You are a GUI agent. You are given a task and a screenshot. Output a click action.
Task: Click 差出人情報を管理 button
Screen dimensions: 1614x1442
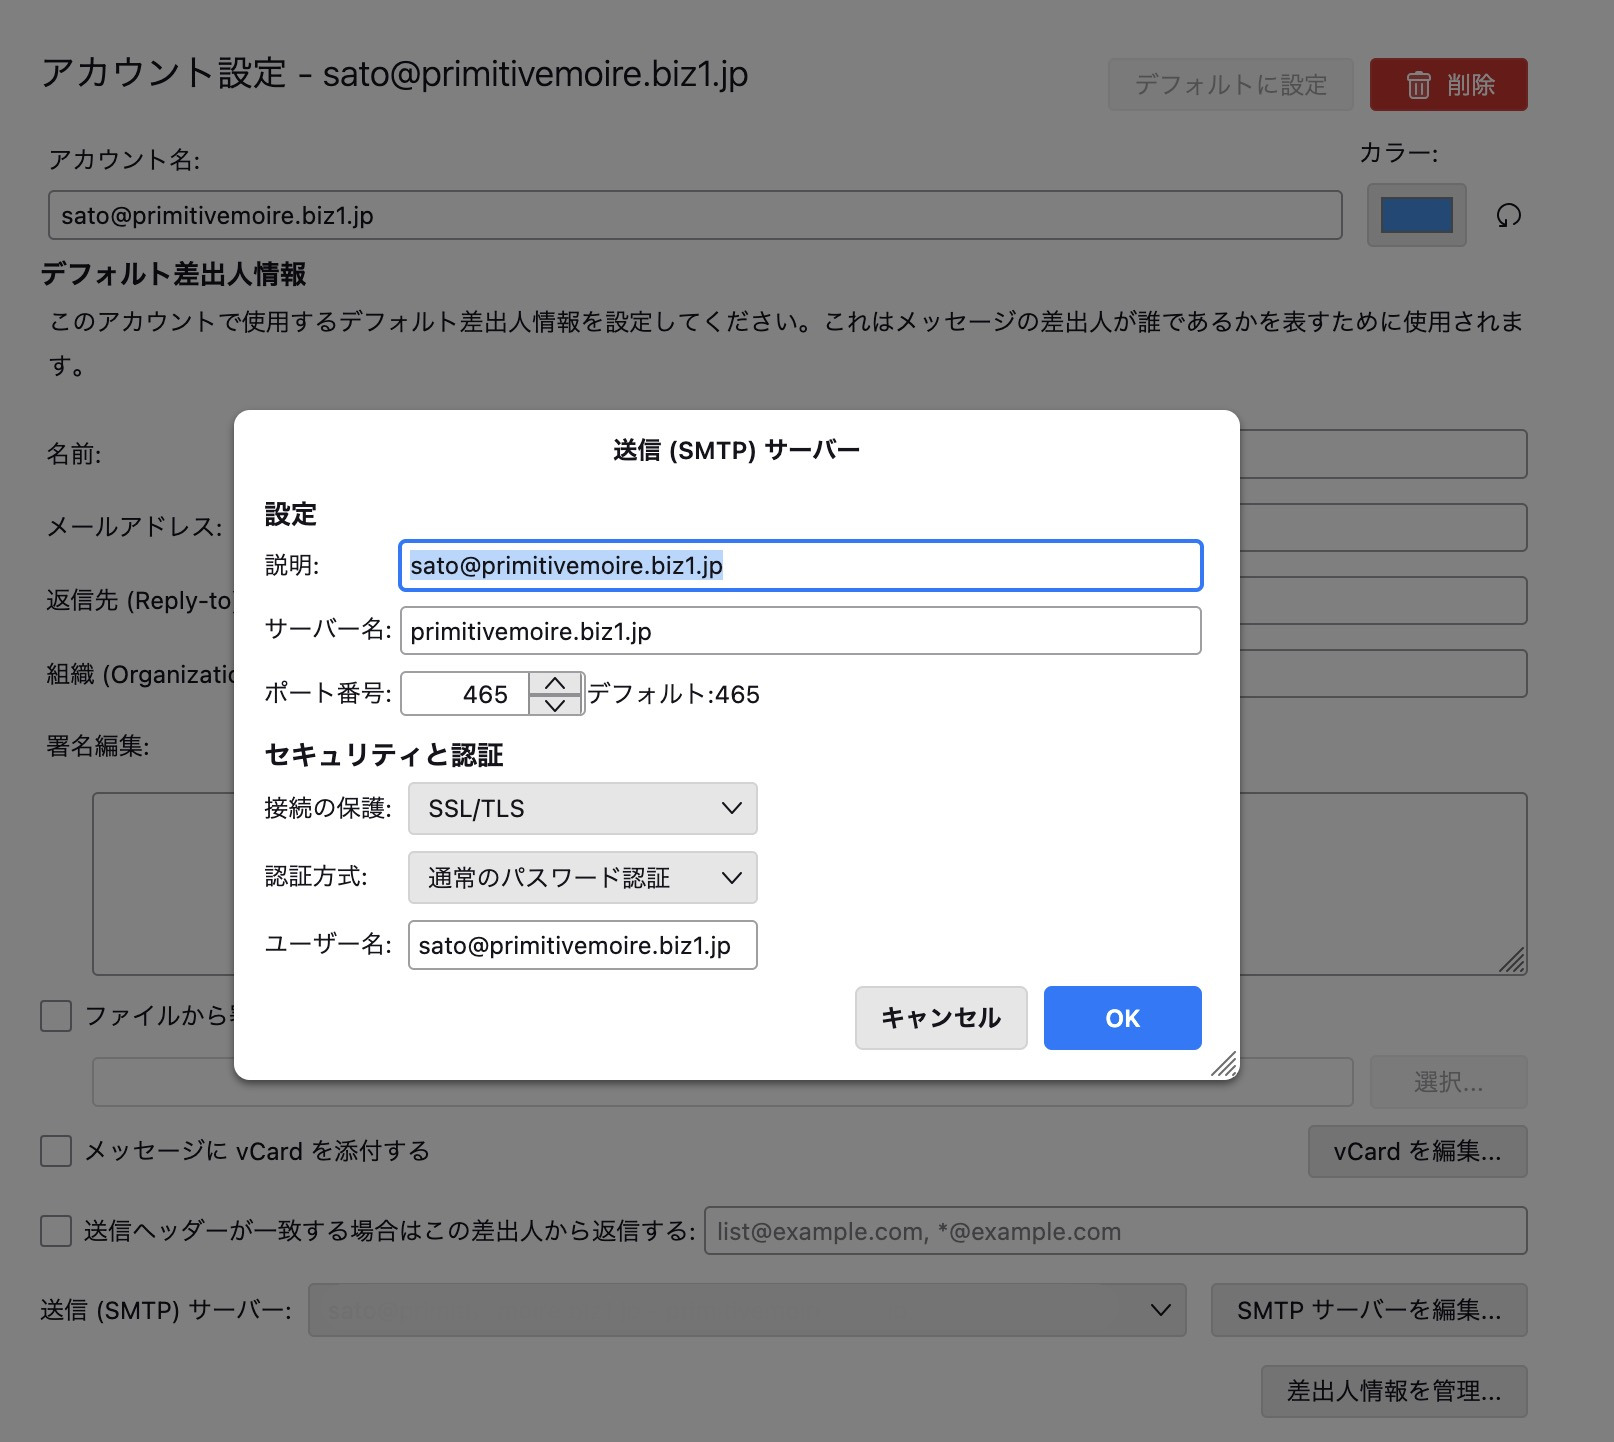[x=1393, y=1391]
